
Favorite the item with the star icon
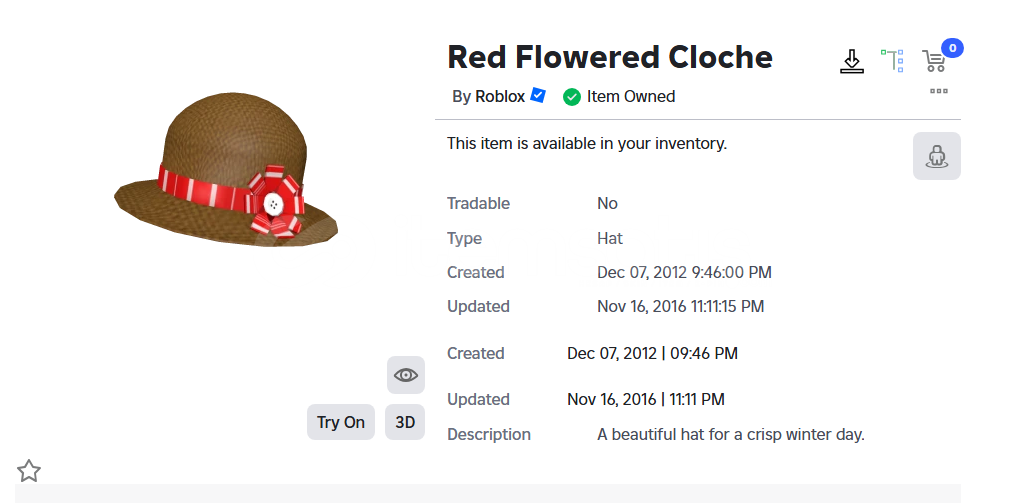point(29,470)
